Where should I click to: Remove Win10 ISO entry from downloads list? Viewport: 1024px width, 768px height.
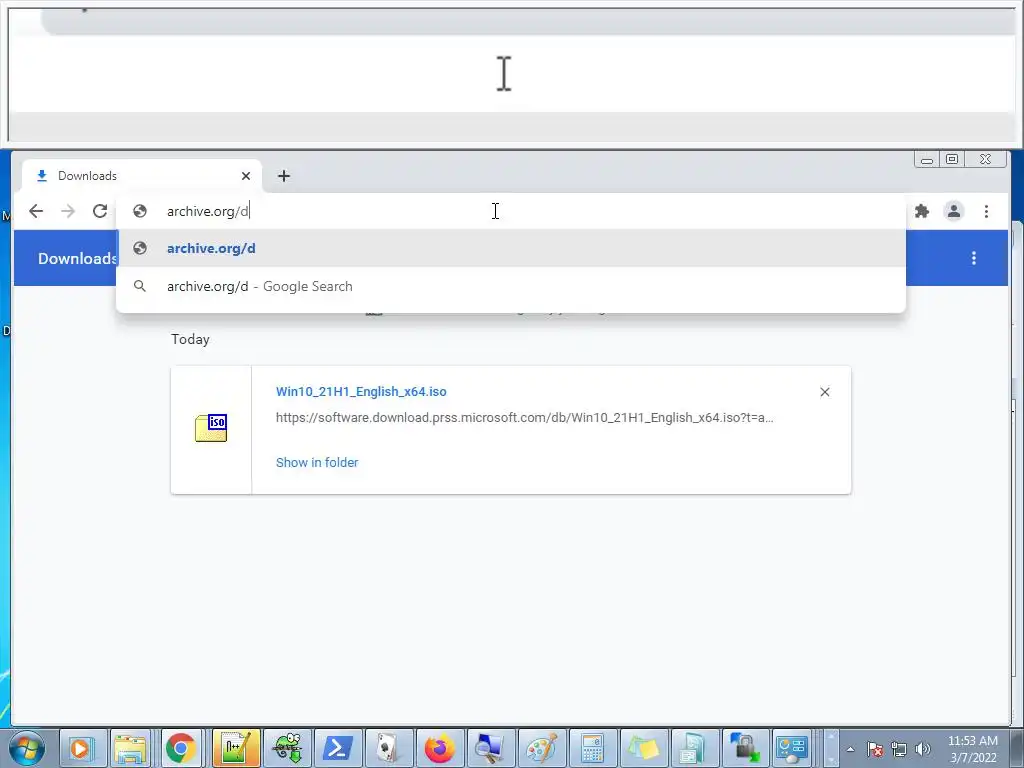[x=825, y=392]
